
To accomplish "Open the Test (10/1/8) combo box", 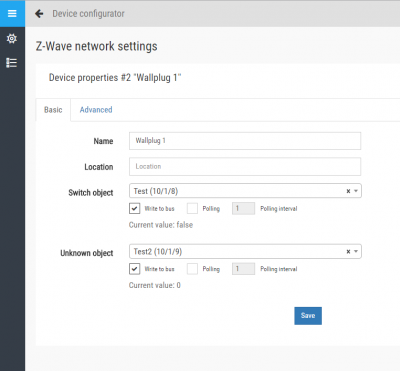I will coord(245,191).
